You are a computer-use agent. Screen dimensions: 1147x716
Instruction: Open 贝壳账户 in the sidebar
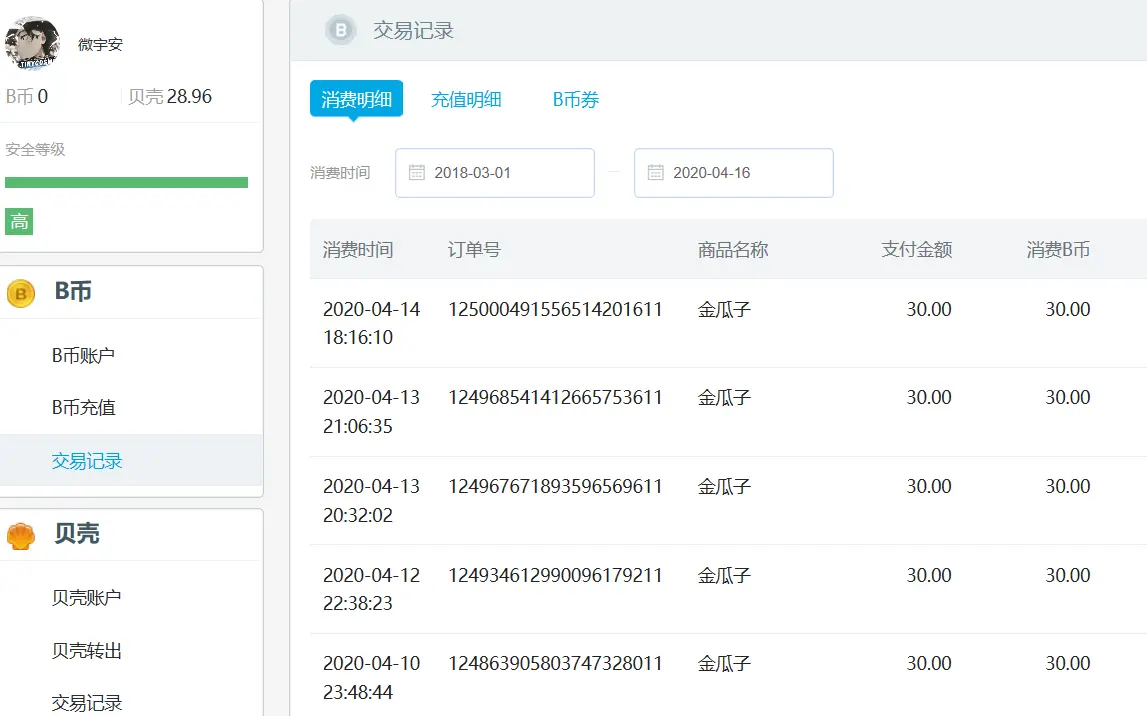coord(87,598)
